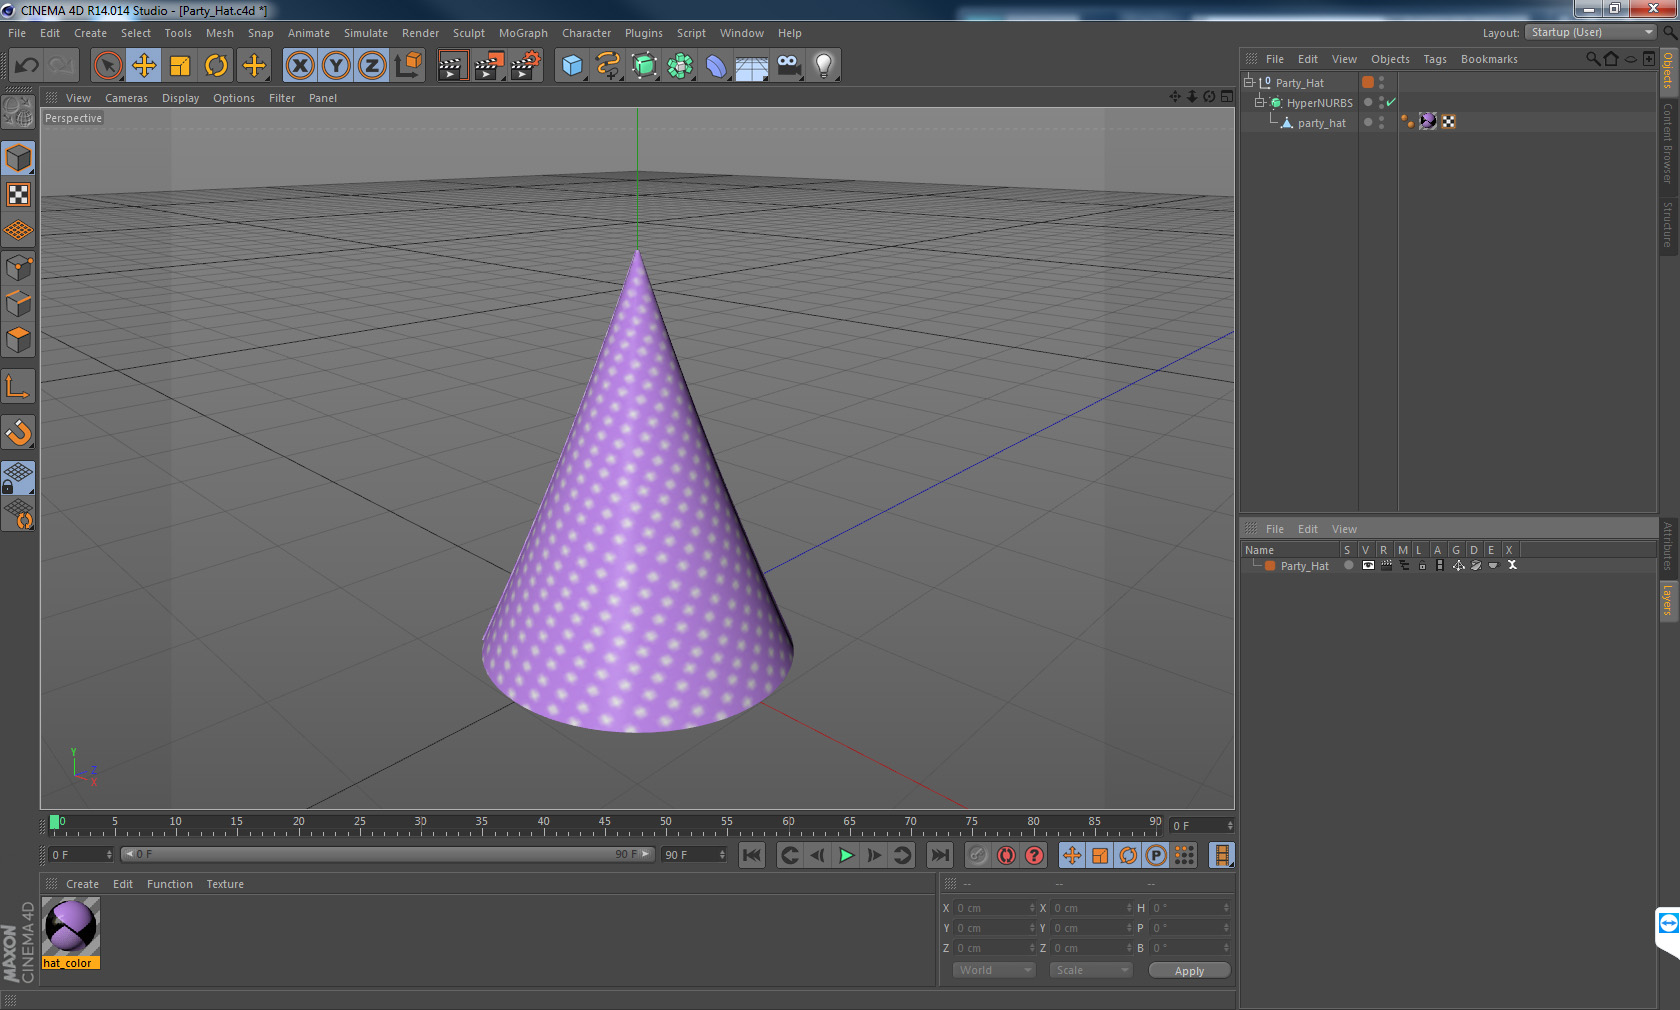Play the animation forward
The height and width of the screenshot is (1010, 1680).
pyautogui.click(x=846, y=855)
